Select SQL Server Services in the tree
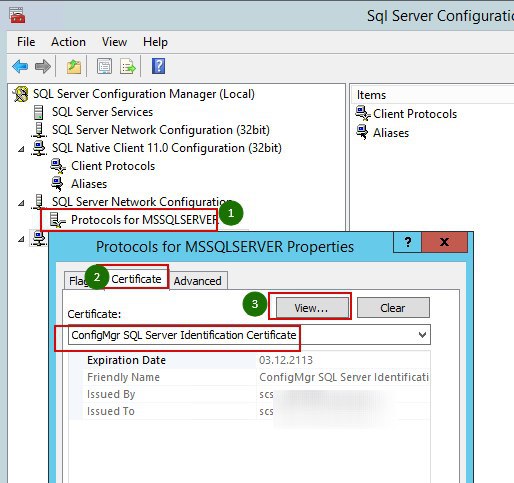514x483 pixels. tap(102, 112)
